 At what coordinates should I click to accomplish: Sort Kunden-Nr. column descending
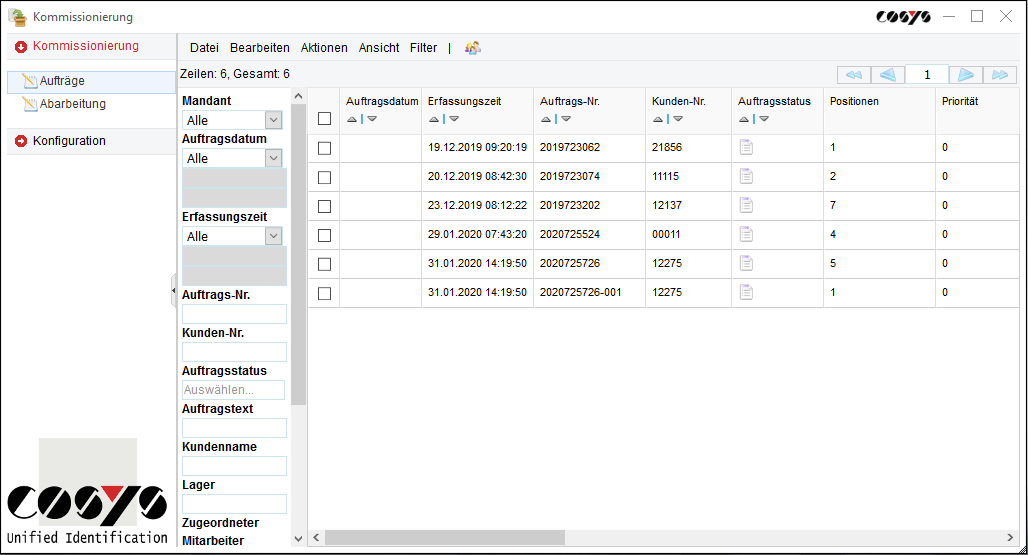pyautogui.click(x=678, y=119)
